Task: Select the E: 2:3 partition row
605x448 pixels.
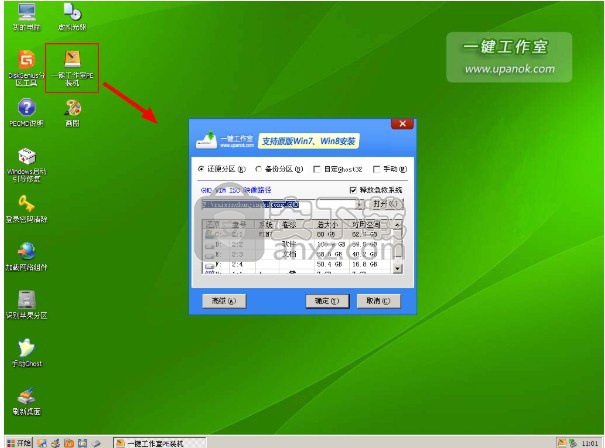Action: 297,254
